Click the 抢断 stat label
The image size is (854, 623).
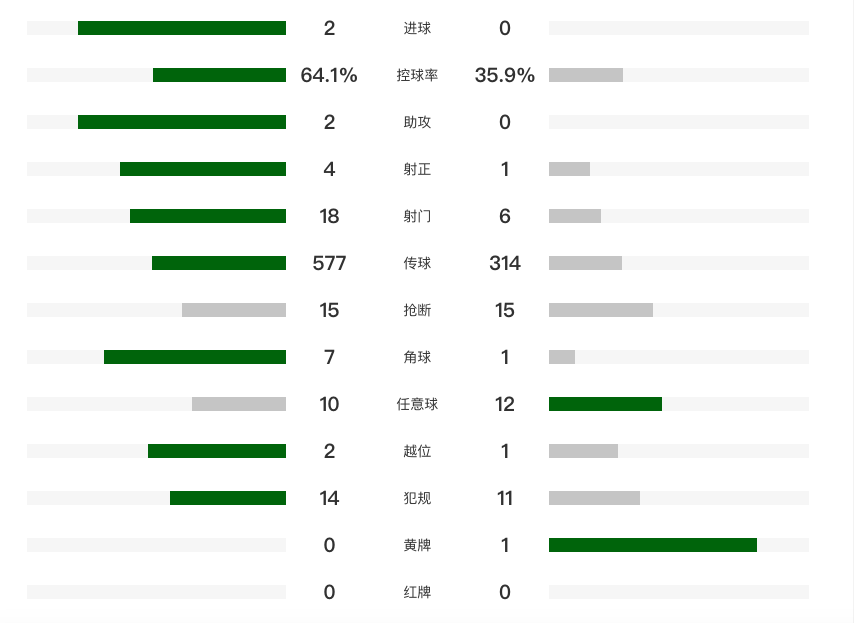point(417,310)
